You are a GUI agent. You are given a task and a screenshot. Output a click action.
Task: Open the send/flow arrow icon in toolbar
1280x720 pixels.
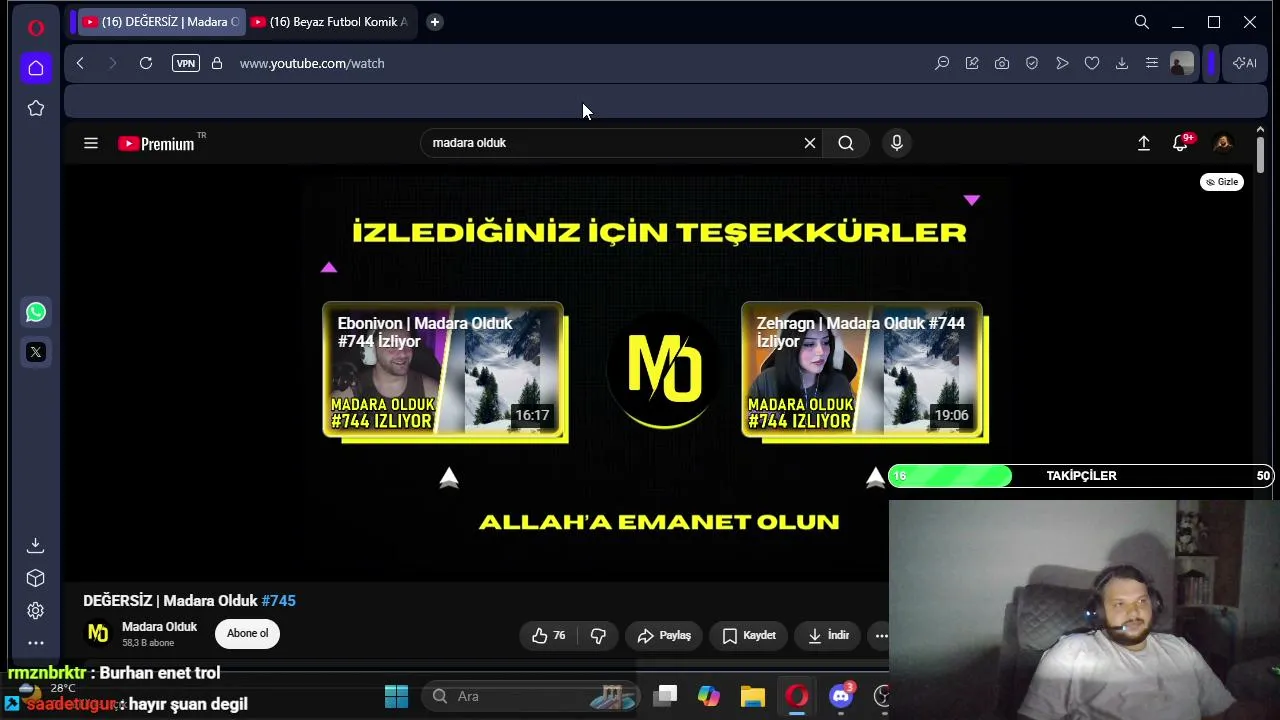coord(1062,63)
